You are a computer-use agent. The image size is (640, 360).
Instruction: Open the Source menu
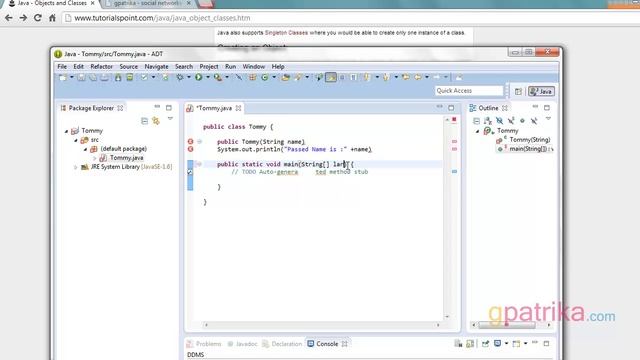(x=129, y=67)
